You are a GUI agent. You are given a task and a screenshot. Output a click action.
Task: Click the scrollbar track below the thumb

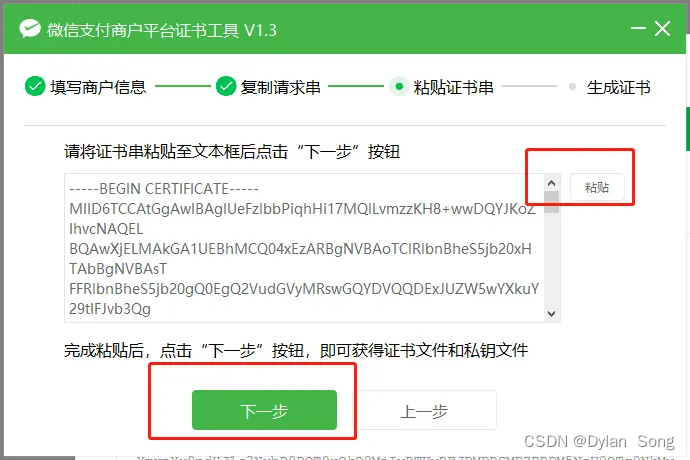[551, 260]
